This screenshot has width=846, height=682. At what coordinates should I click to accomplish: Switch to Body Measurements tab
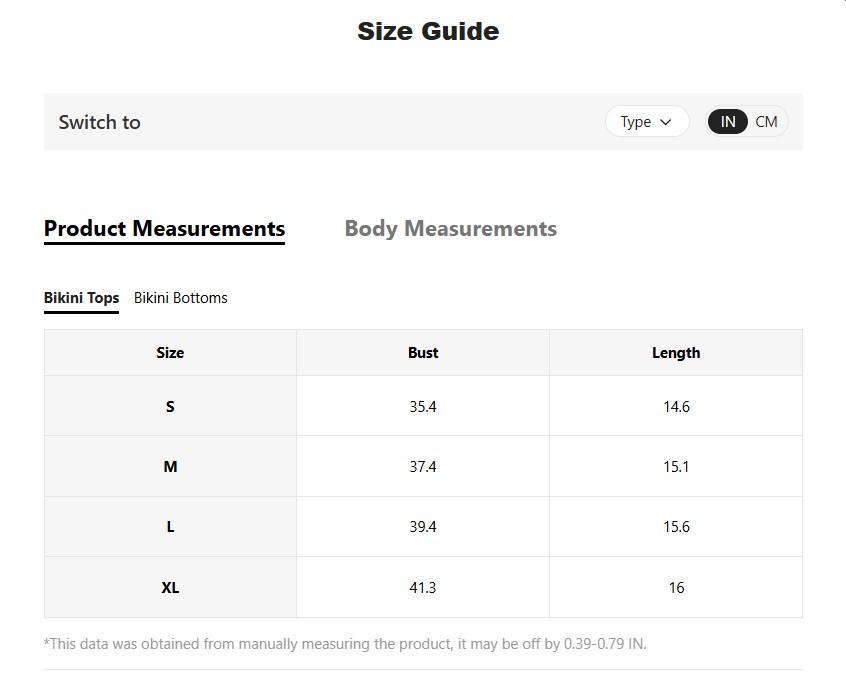[450, 229]
